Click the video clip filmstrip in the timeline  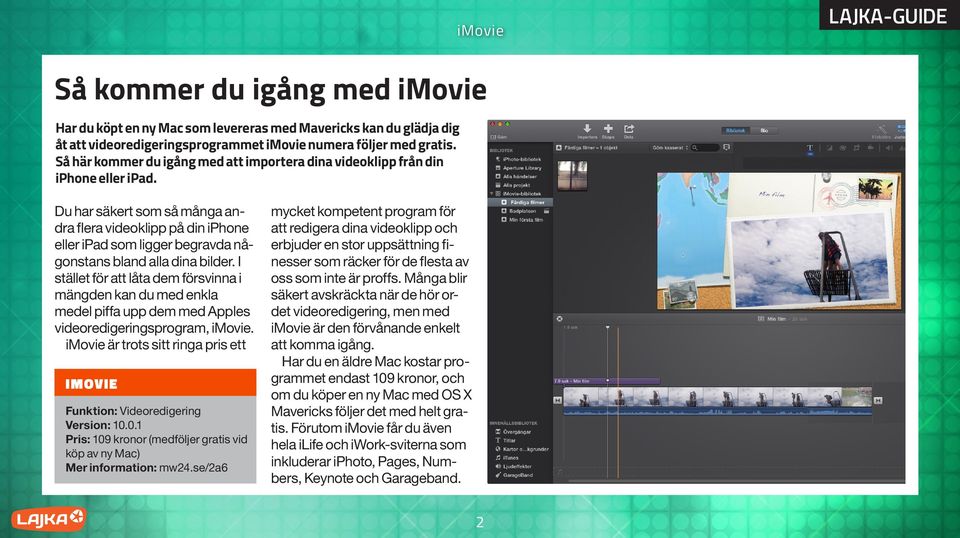(x=718, y=397)
